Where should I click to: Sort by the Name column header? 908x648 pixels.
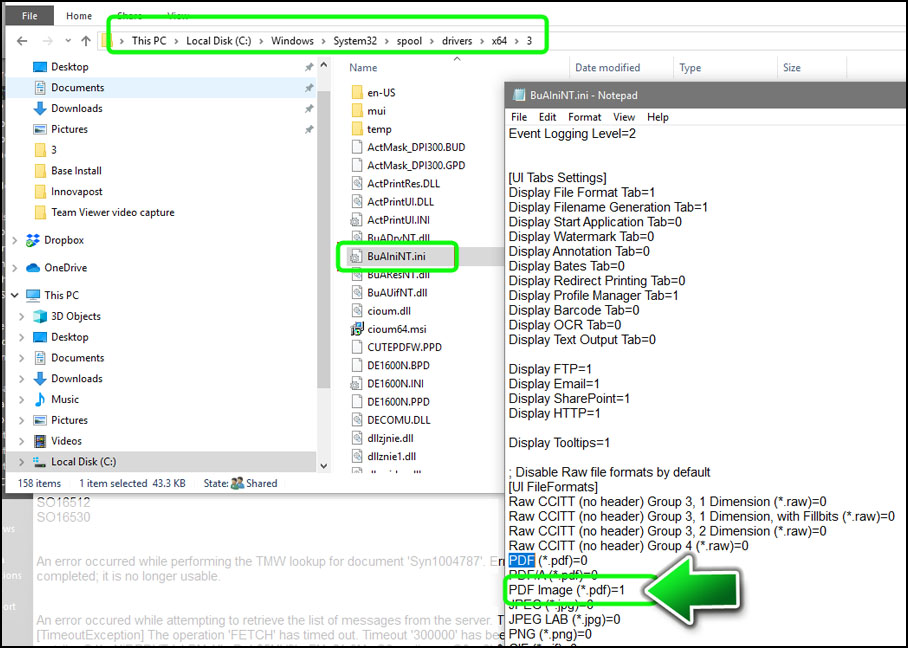pos(364,68)
